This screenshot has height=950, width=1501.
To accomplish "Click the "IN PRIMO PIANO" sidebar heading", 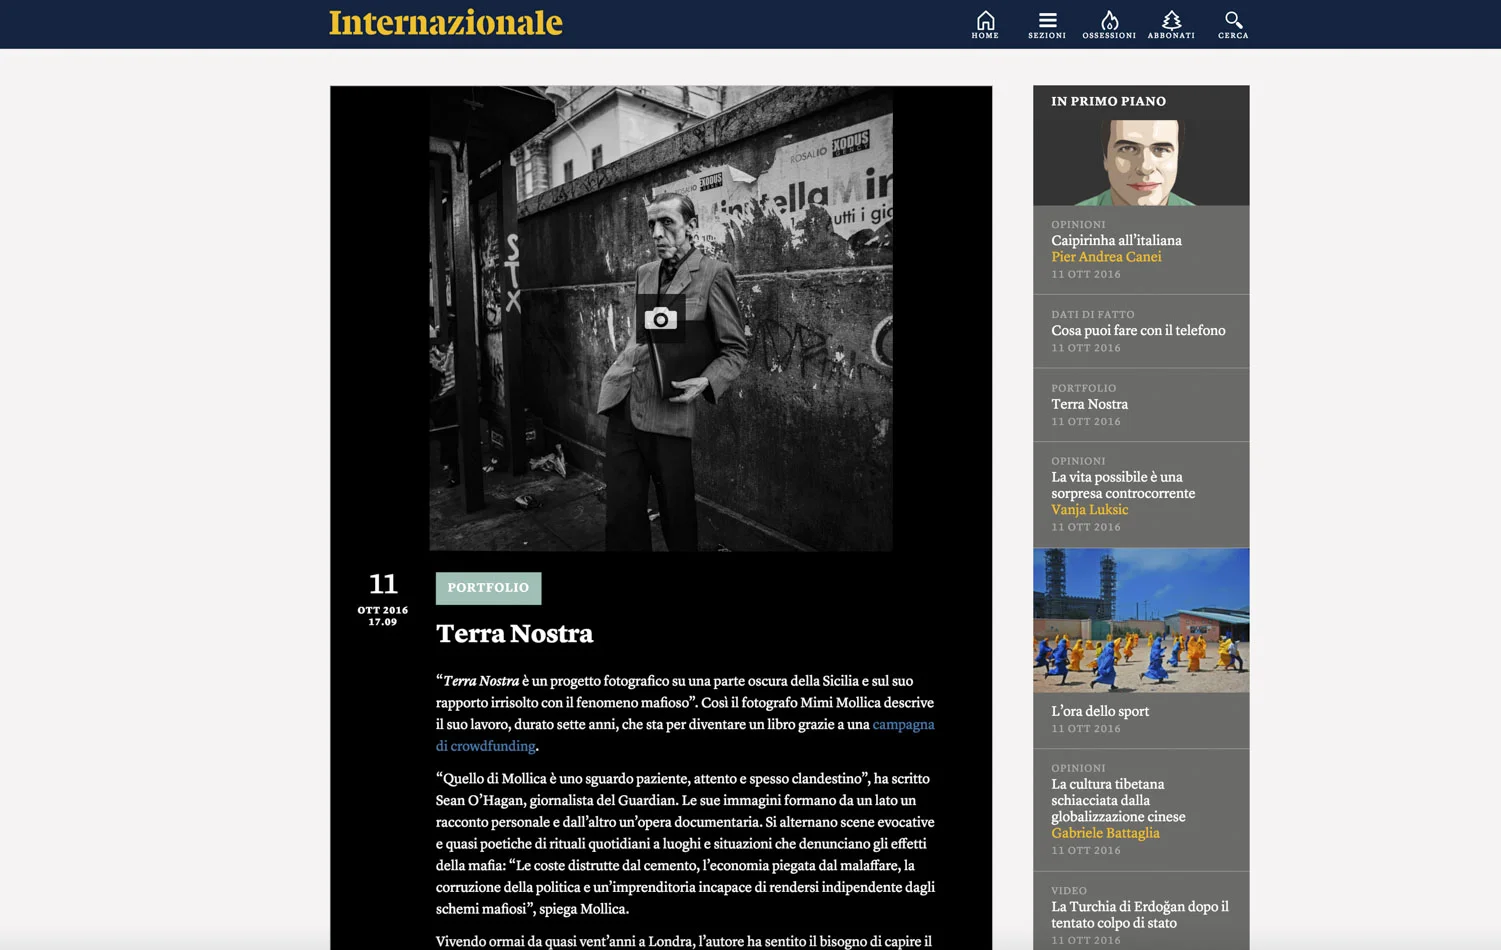I will pos(1108,101).
